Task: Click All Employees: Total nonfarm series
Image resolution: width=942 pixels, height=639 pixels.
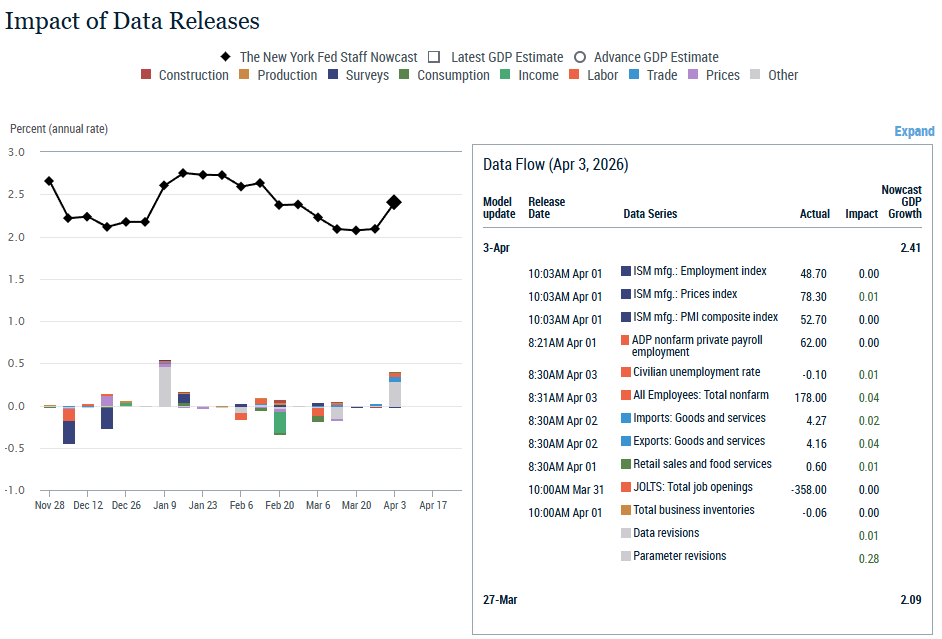Action: click(699, 396)
